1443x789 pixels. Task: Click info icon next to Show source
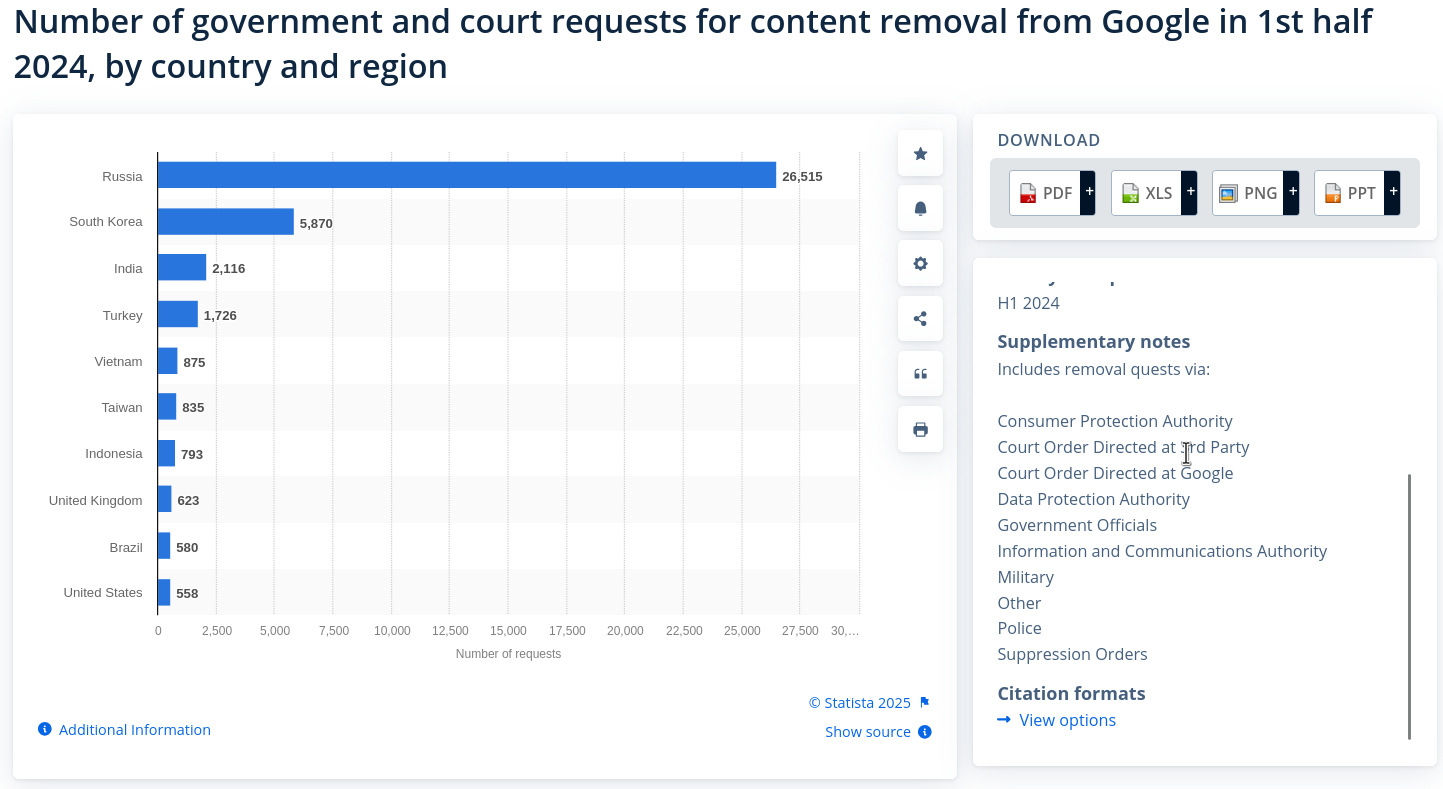click(925, 732)
